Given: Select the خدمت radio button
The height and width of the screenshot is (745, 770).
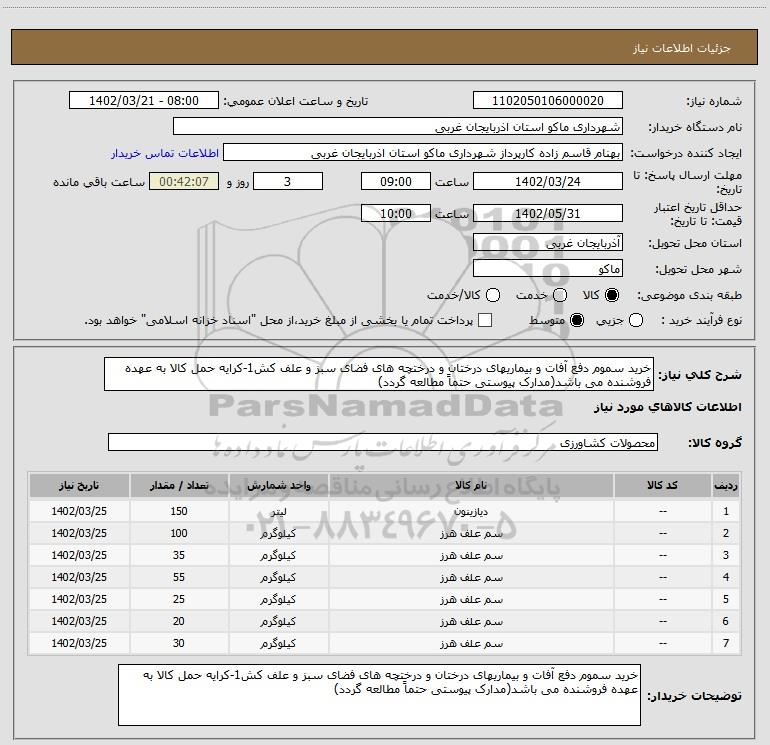Looking at the screenshot, I should 560,295.
